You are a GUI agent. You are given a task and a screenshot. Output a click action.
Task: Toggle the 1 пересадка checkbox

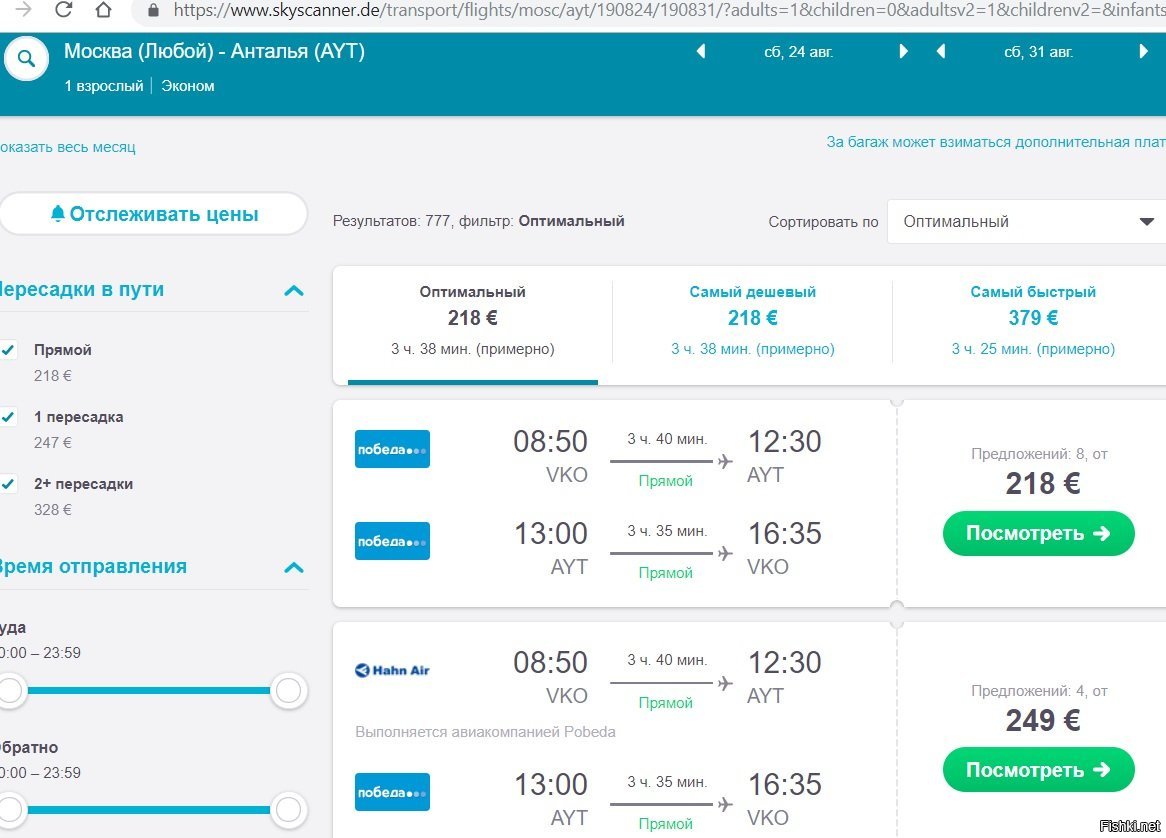click(x=9, y=417)
